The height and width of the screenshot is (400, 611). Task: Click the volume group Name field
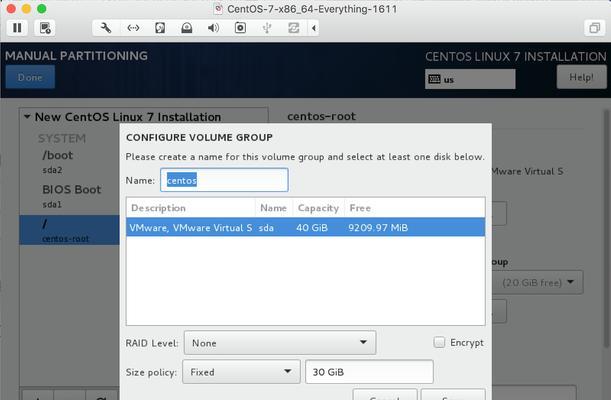224,180
